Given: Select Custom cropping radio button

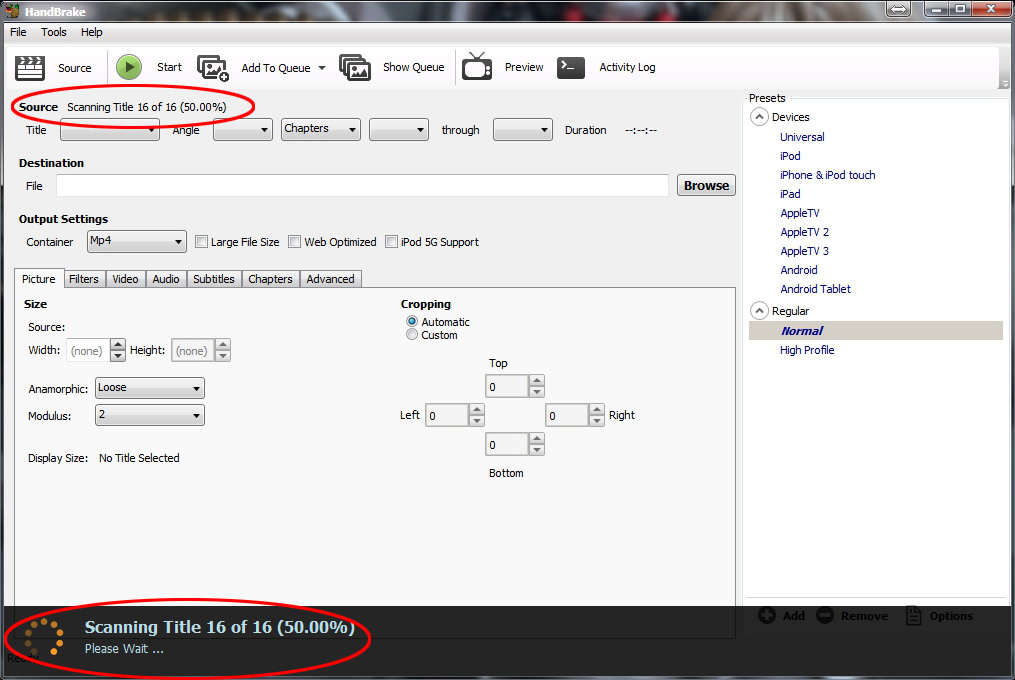Looking at the screenshot, I should pyautogui.click(x=412, y=335).
